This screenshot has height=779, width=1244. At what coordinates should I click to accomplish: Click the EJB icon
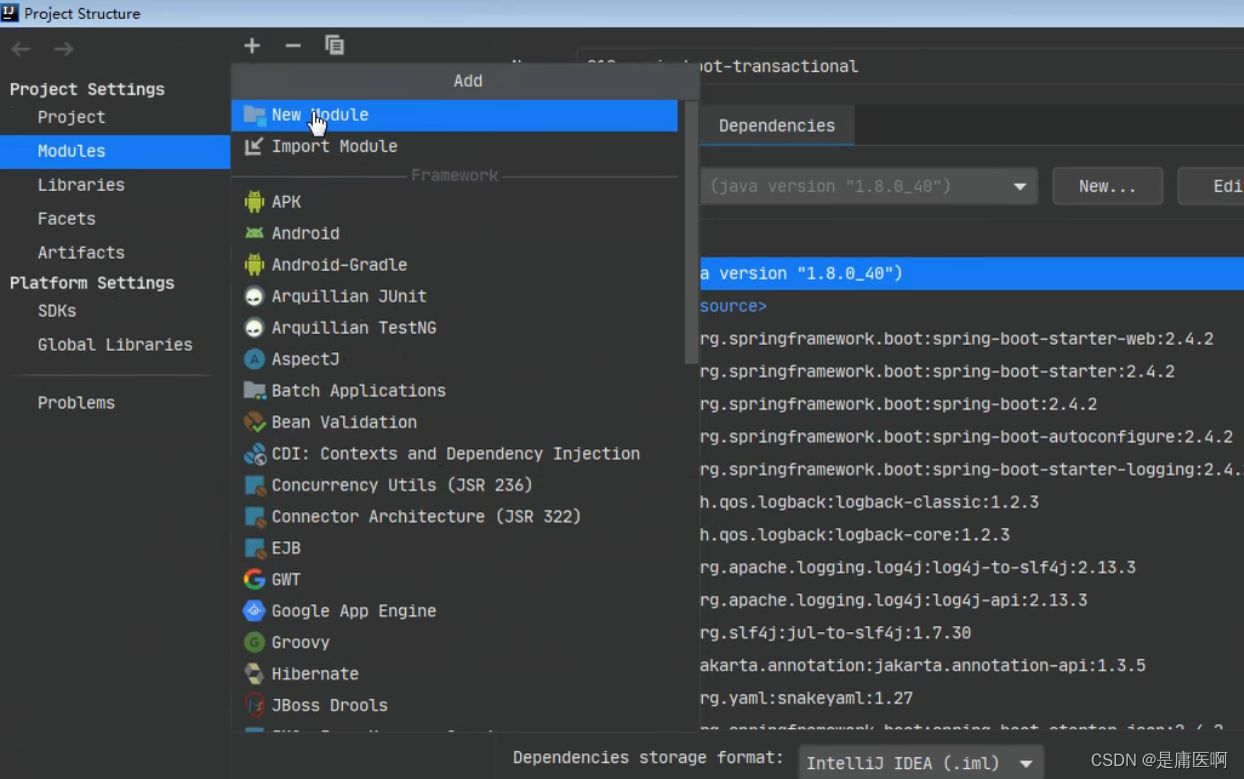coord(254,548)
